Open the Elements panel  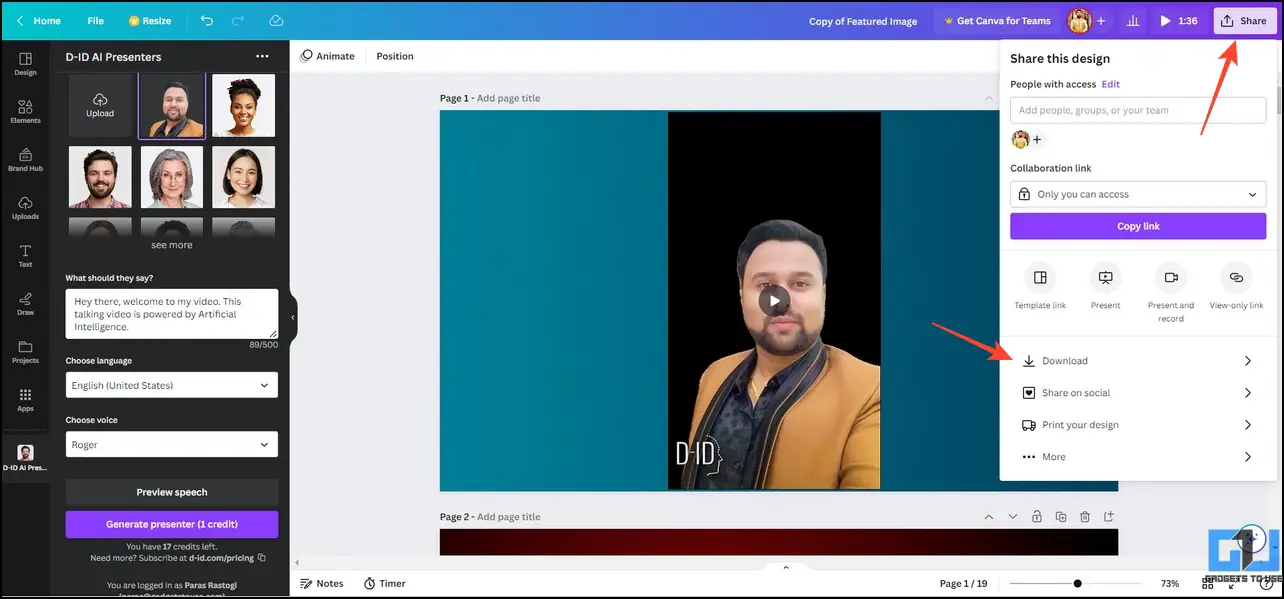(25, 112)
